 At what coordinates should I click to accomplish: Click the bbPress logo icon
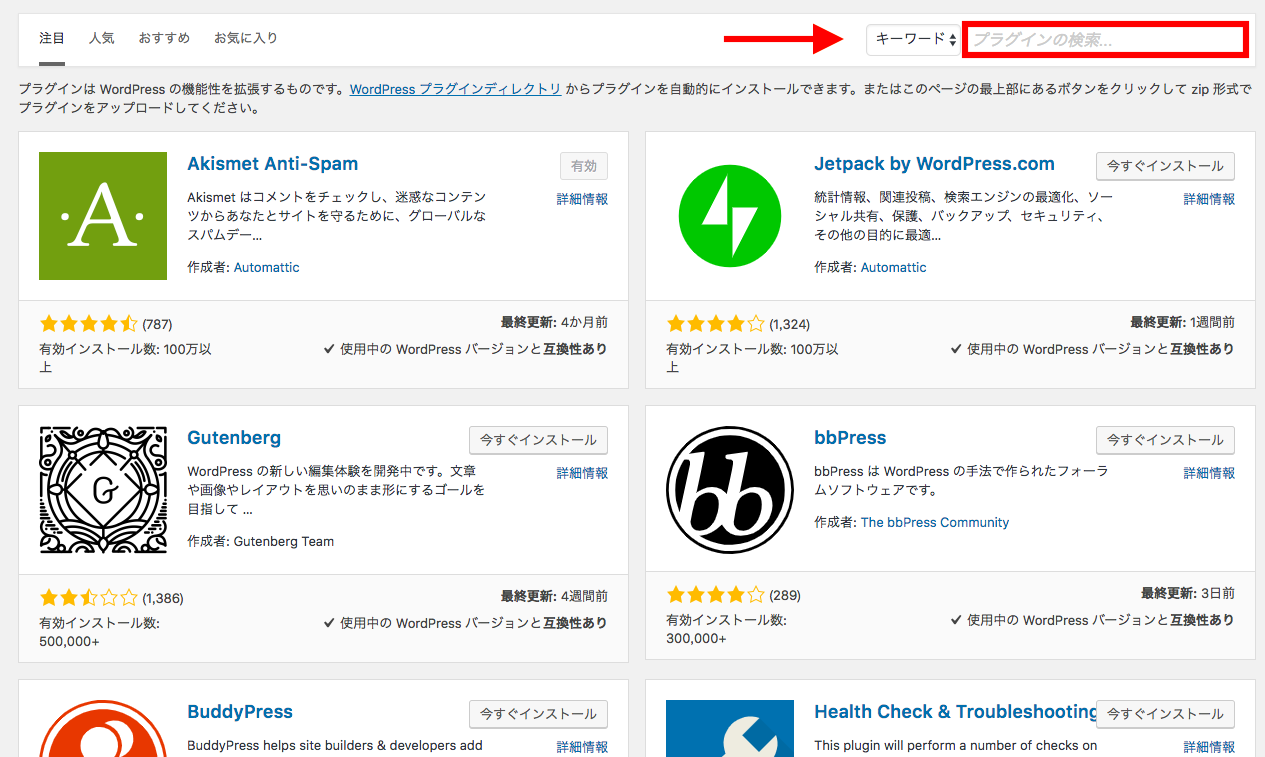(x=730, y=490)
